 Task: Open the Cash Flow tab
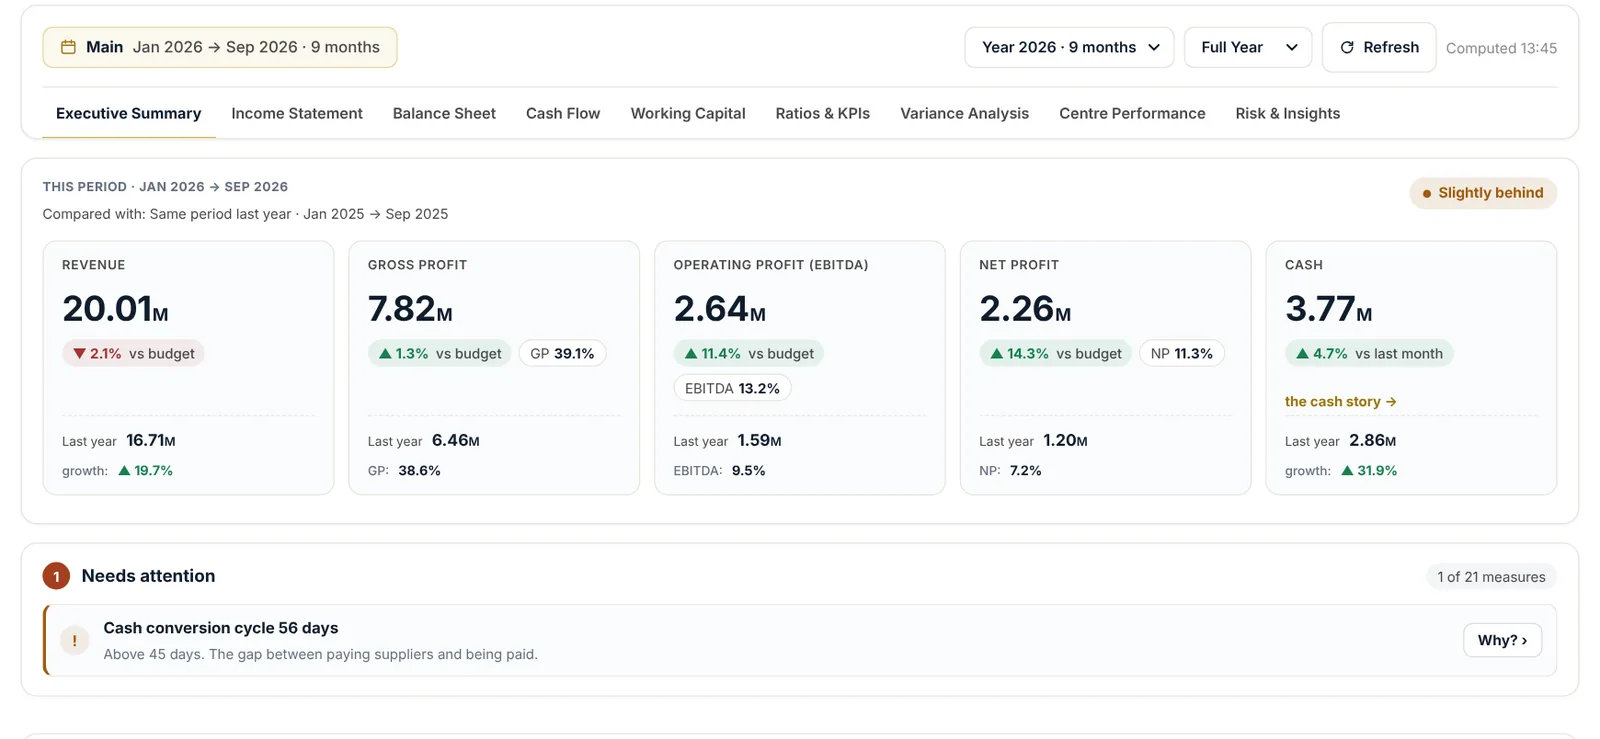(x=563, y=113)
